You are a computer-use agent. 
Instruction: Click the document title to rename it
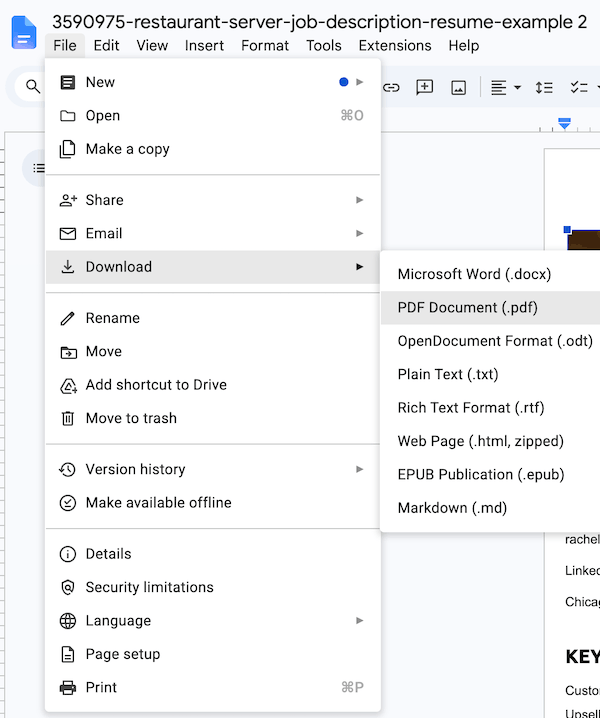point(319,22)
